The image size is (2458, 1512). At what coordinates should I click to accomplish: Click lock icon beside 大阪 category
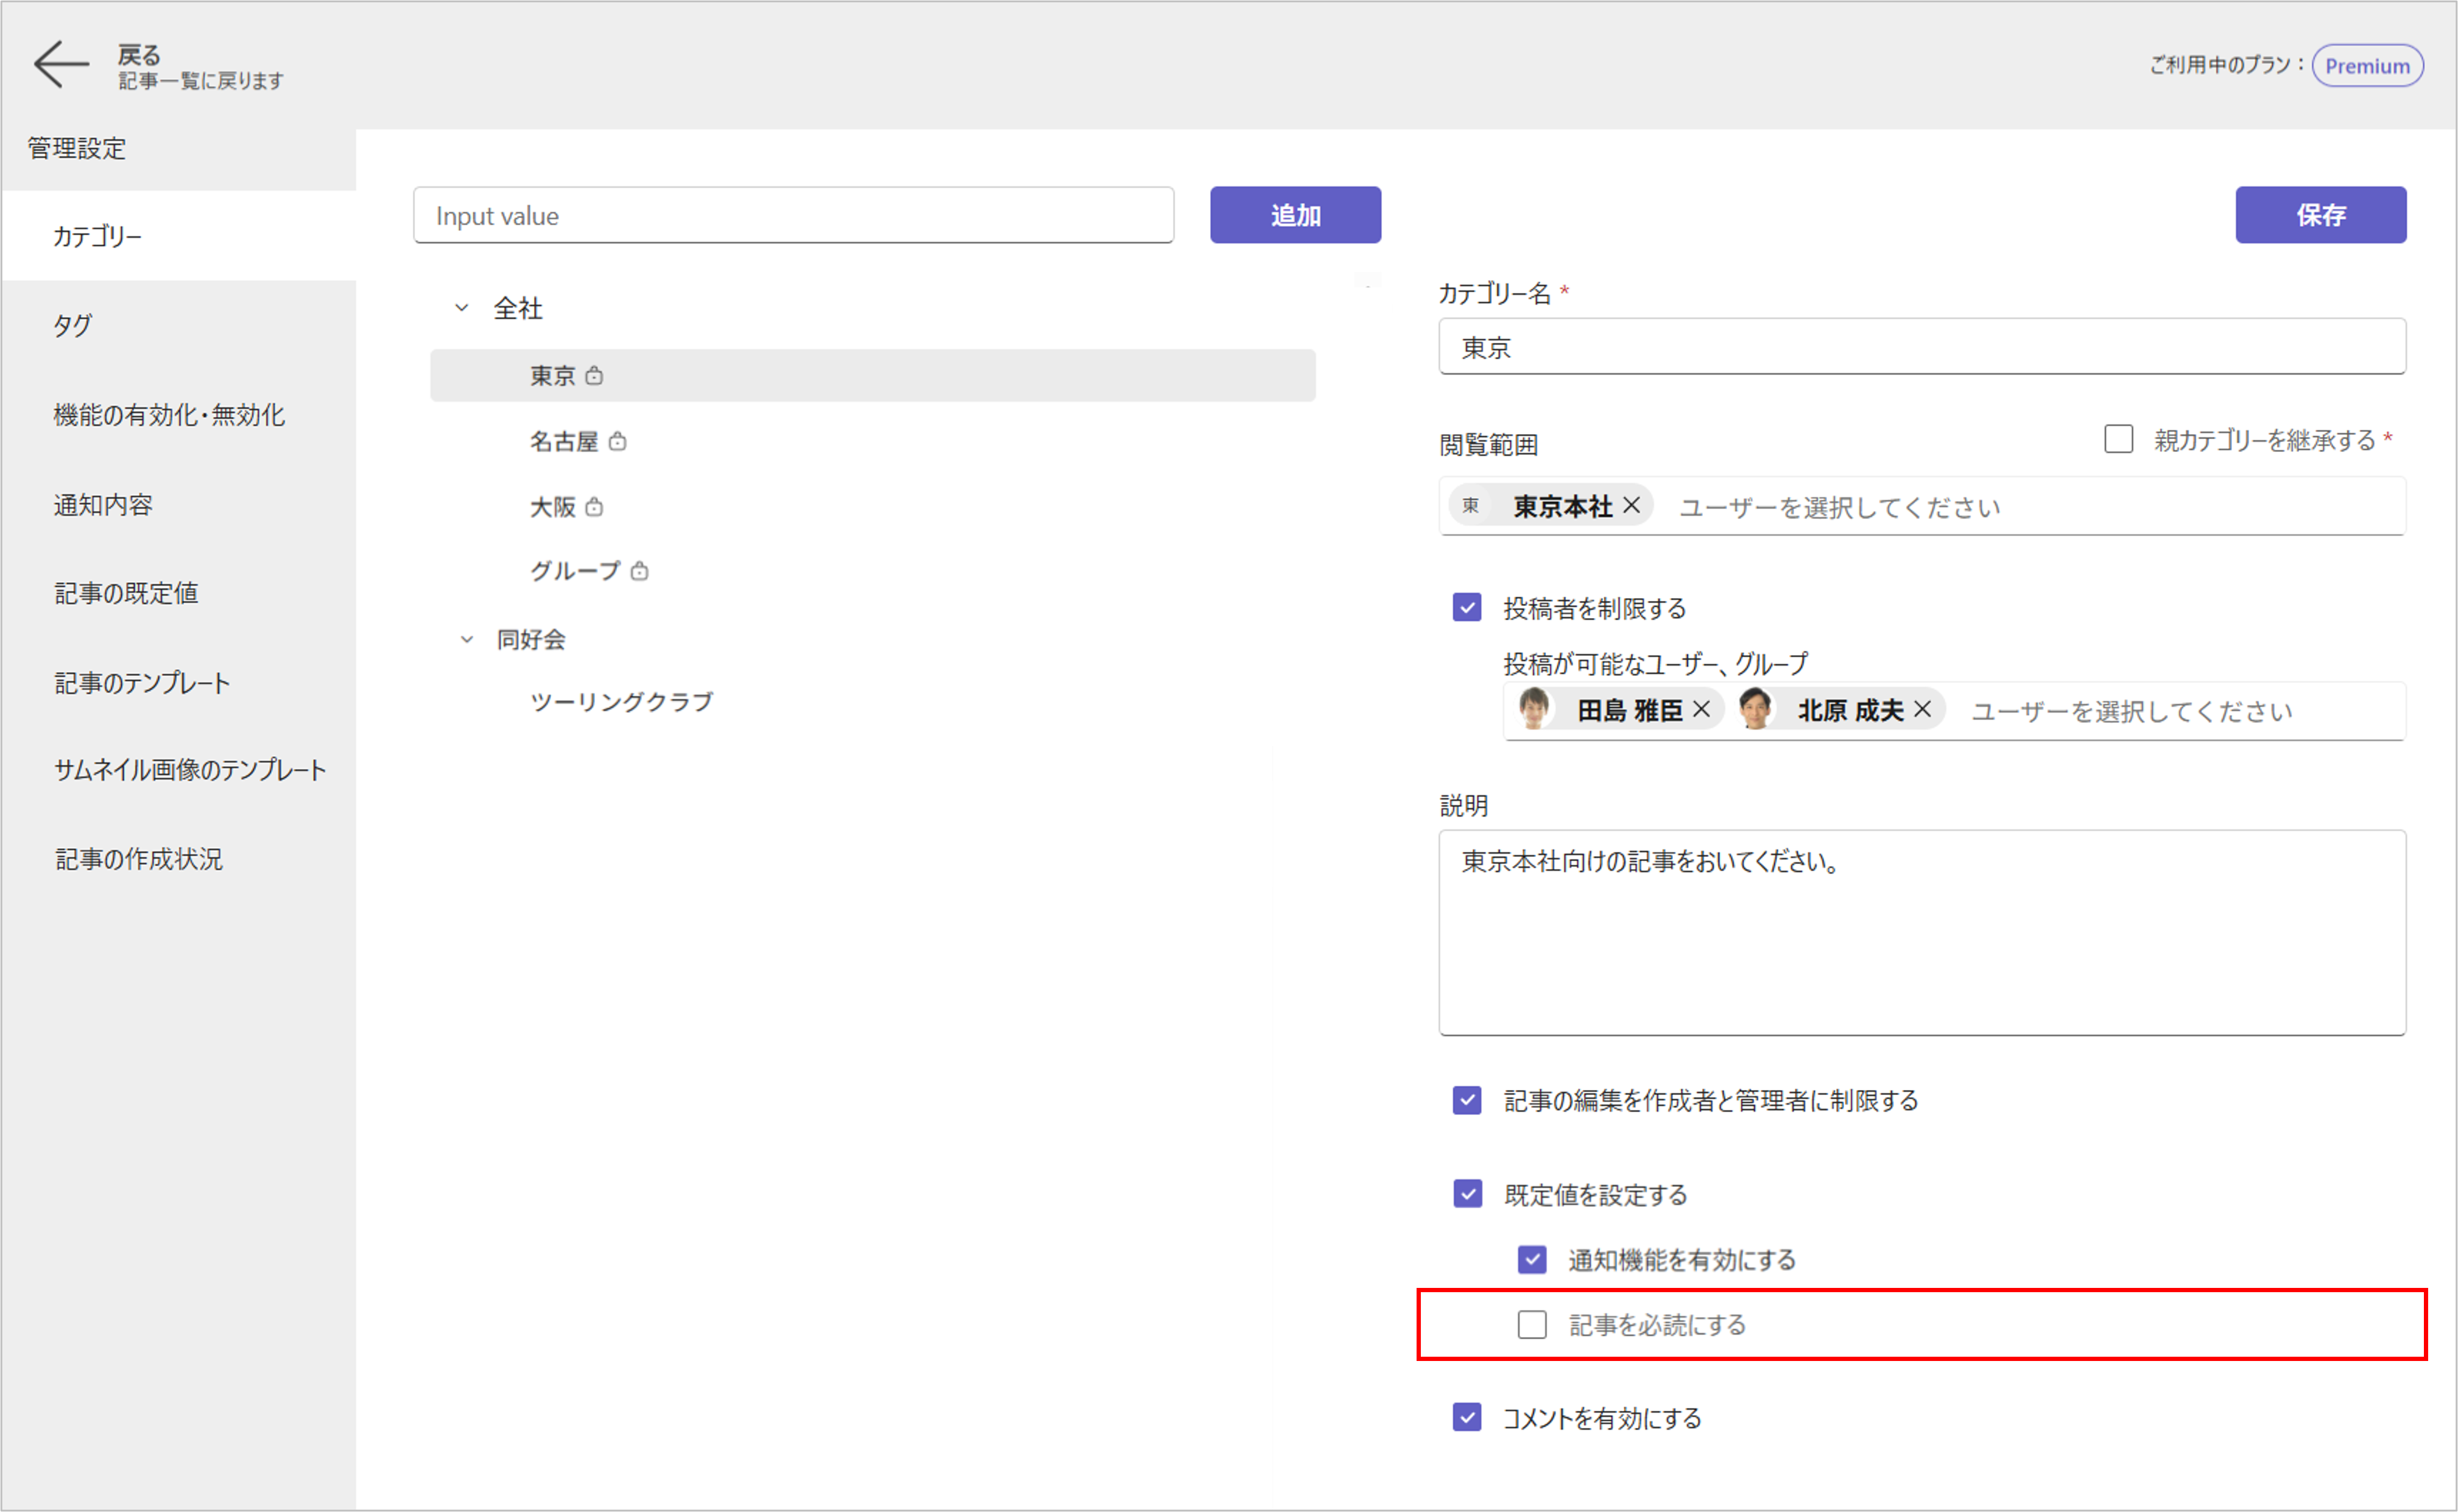(x=594, y=507)
